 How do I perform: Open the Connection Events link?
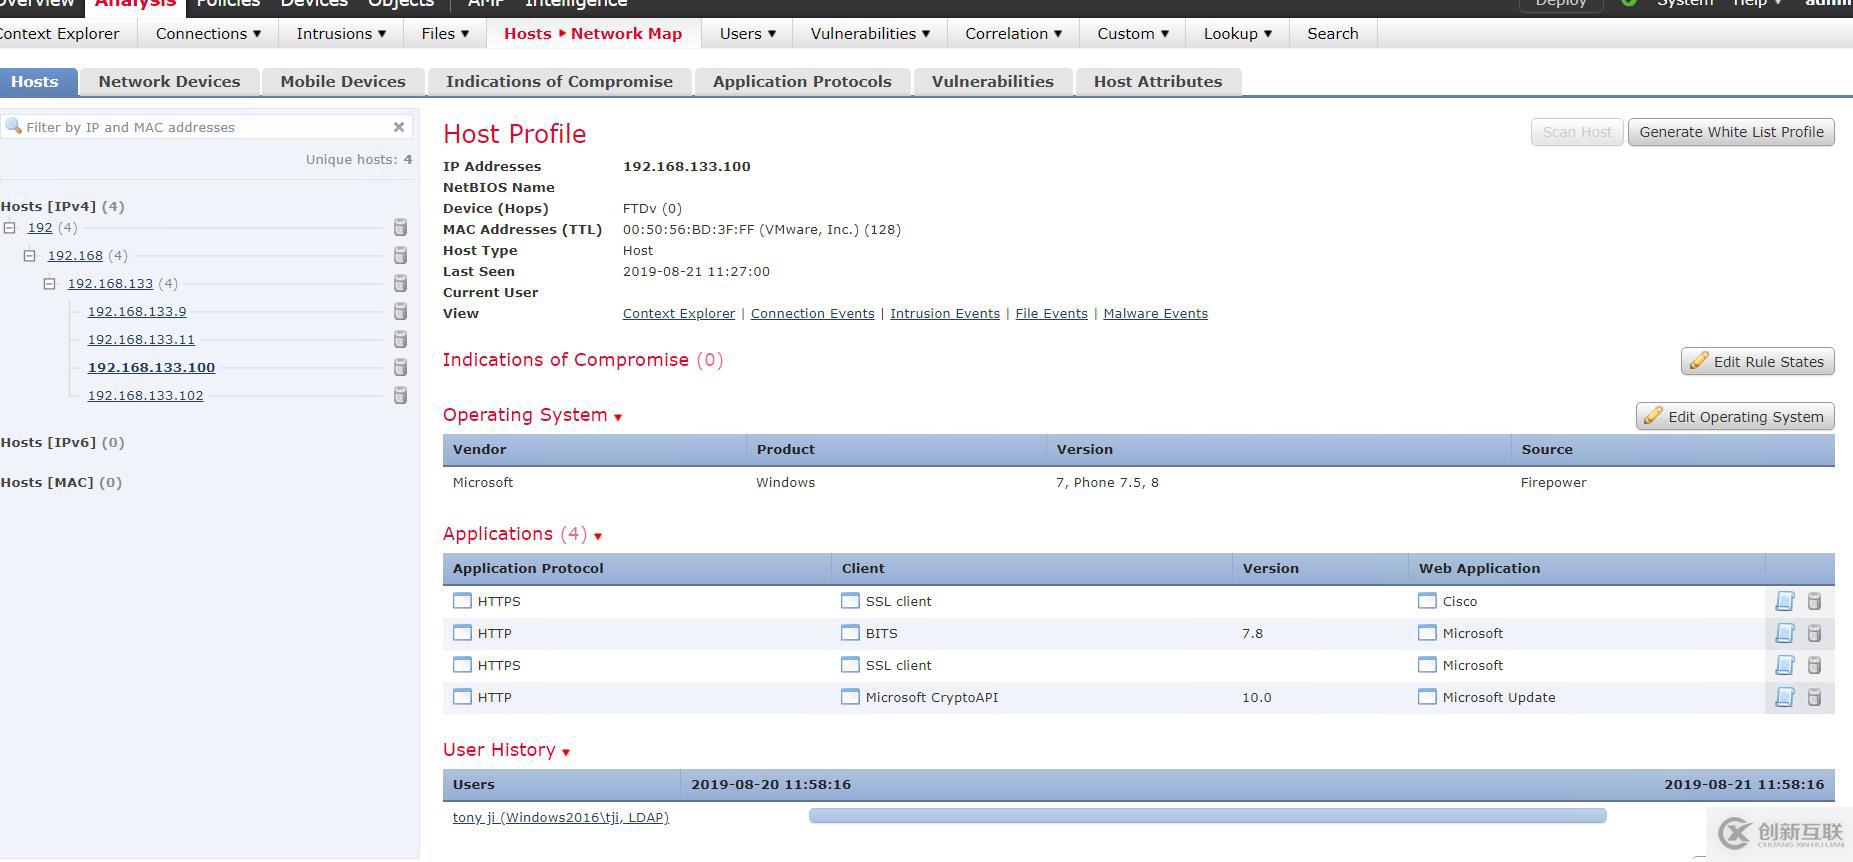coord(812,313)
